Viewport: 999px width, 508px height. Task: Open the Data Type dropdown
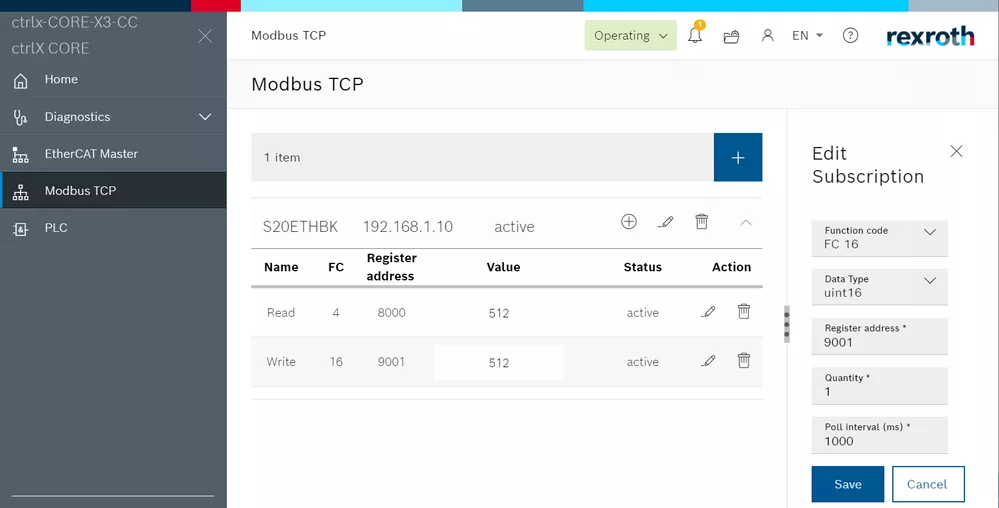[879, 287]
